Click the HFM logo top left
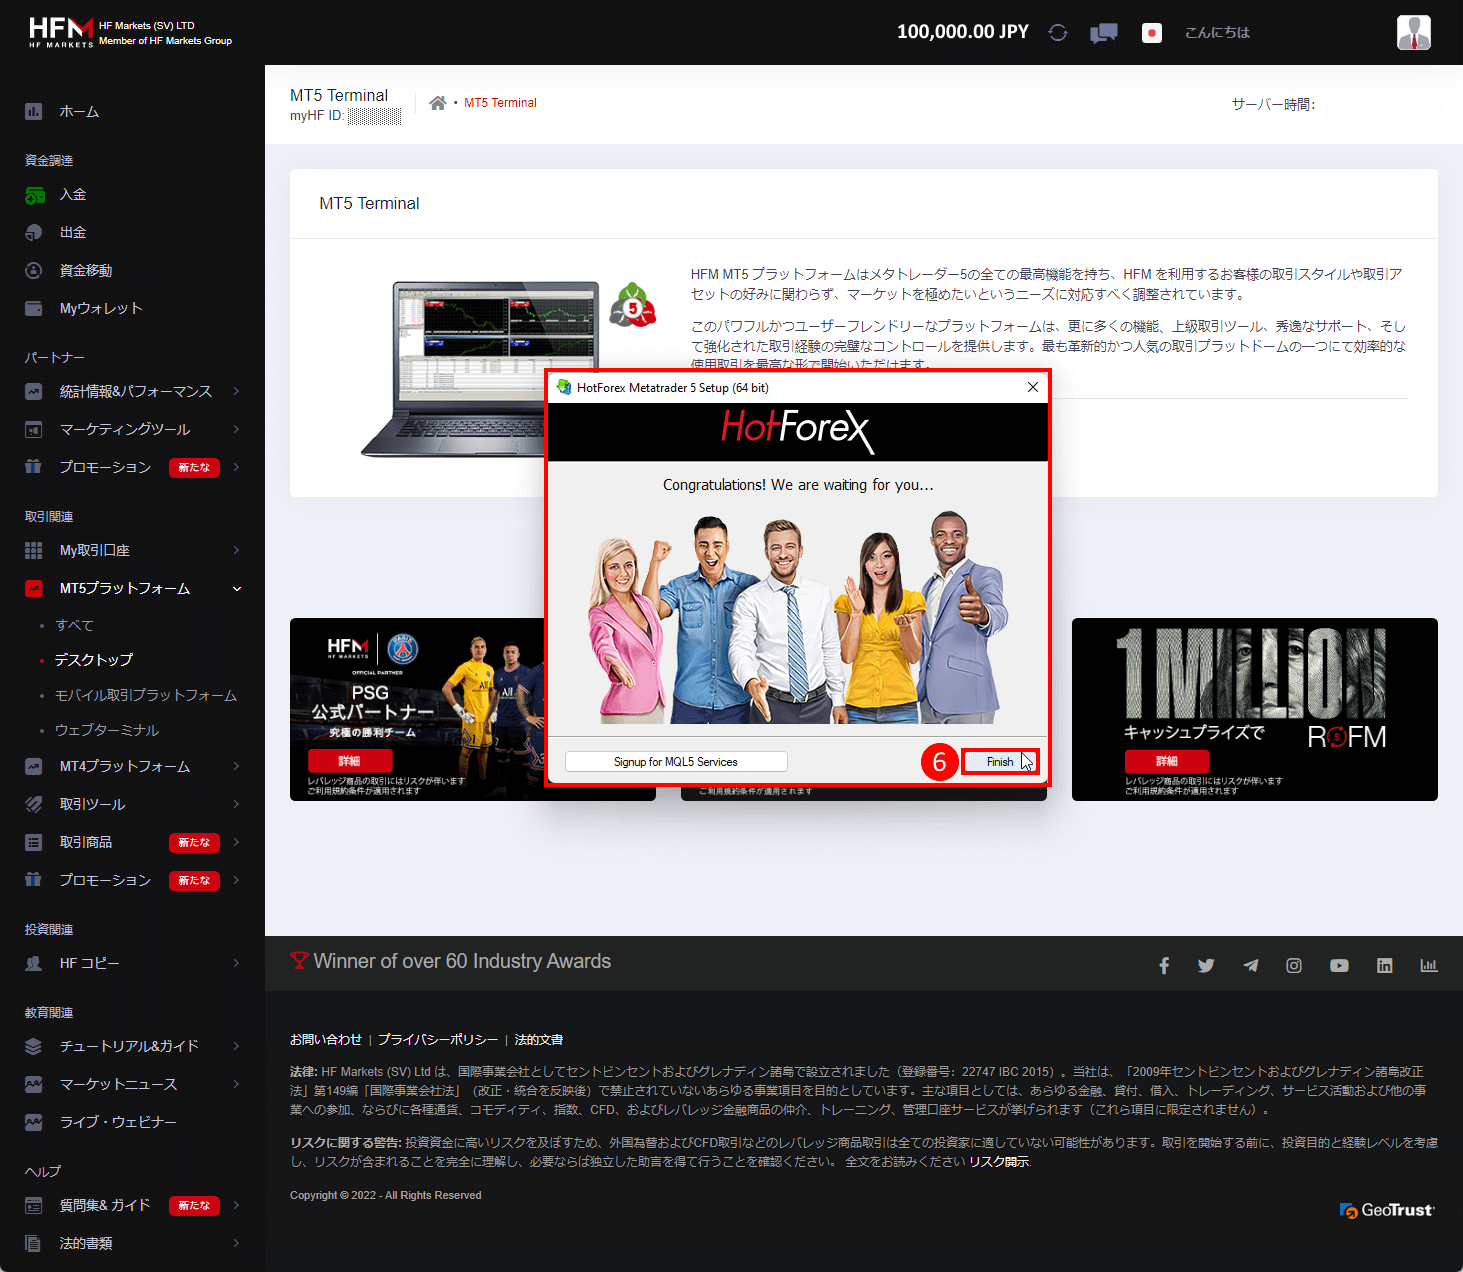This screenshot has height=1272, width=1463. (60, 30)
